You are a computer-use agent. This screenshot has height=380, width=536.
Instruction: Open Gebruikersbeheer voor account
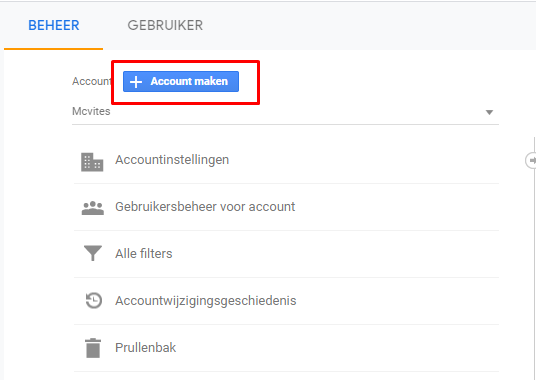pos(205,207)
